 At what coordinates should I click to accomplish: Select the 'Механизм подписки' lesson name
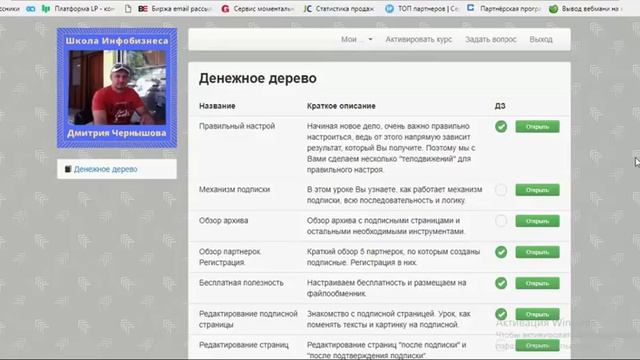tap(234, 189)
